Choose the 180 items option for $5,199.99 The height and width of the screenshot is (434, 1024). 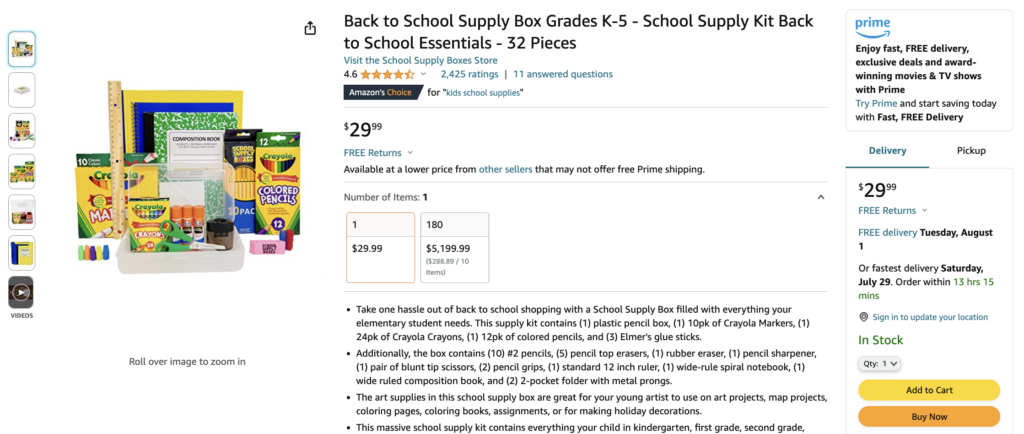click(x=455, y=247)
